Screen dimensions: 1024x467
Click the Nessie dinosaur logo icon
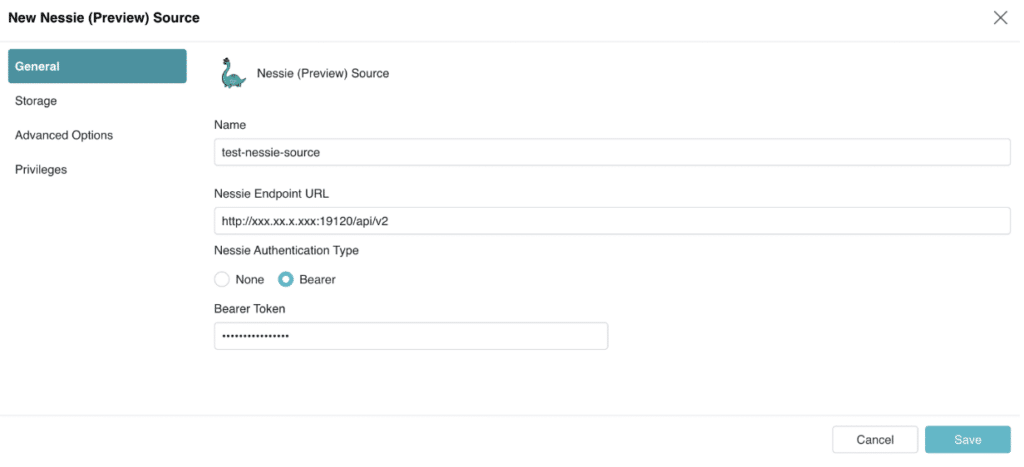pos(233,74)
